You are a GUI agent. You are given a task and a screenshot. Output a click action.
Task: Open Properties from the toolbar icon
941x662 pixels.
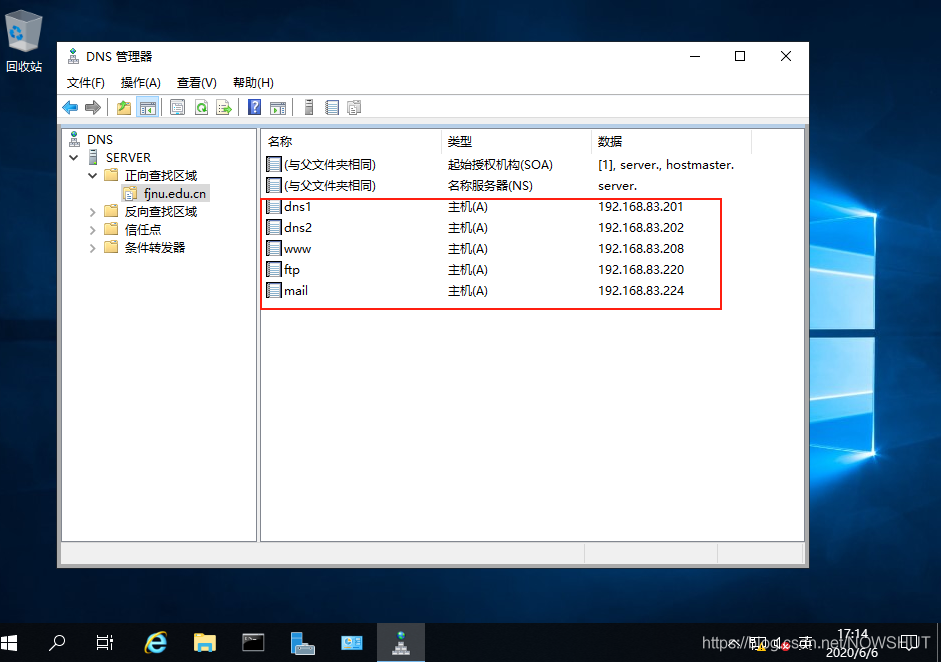178,108
